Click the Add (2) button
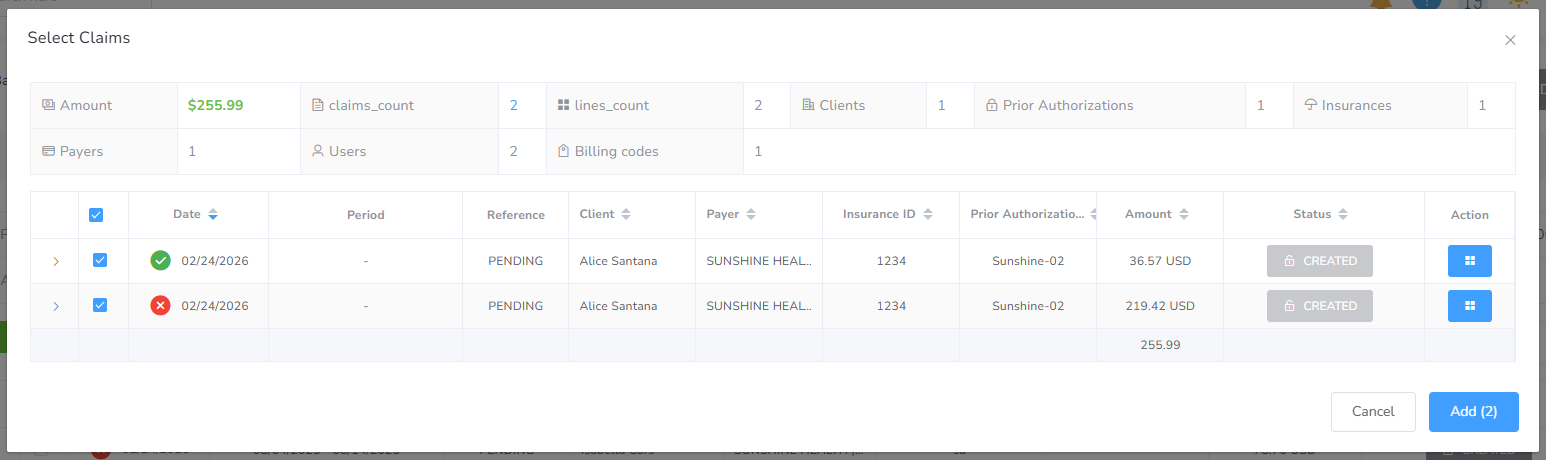This screenshot has width=1546, height=460. coord(1473,412)
